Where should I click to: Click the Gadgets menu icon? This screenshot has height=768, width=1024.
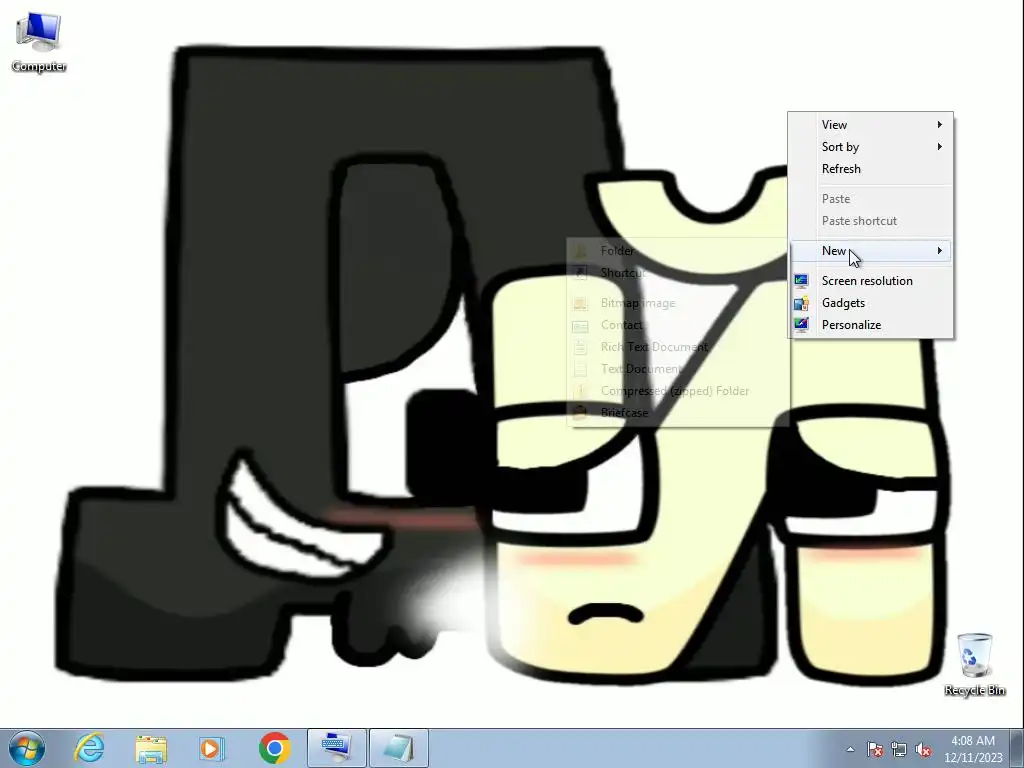point(801,303)
